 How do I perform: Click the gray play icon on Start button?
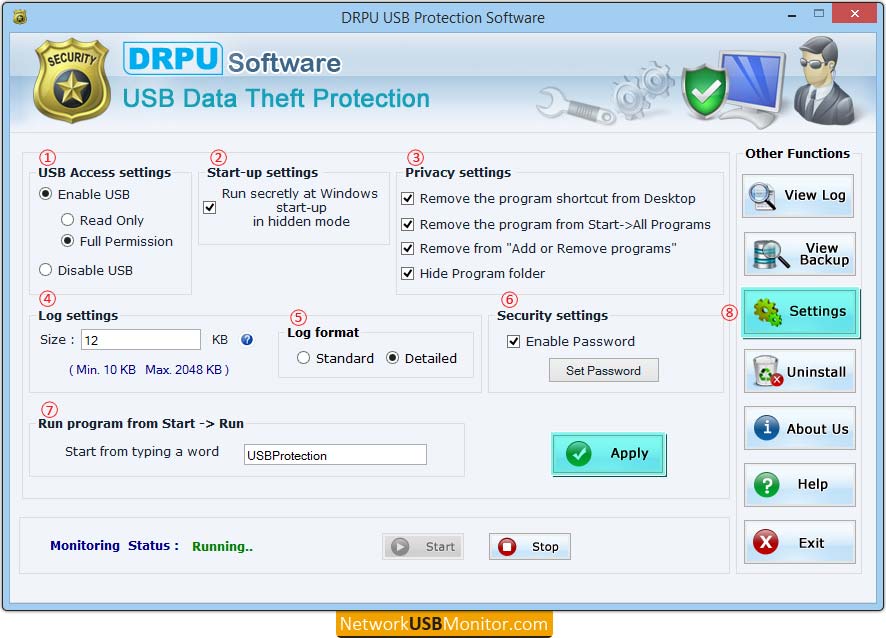[x=400, y=546]
